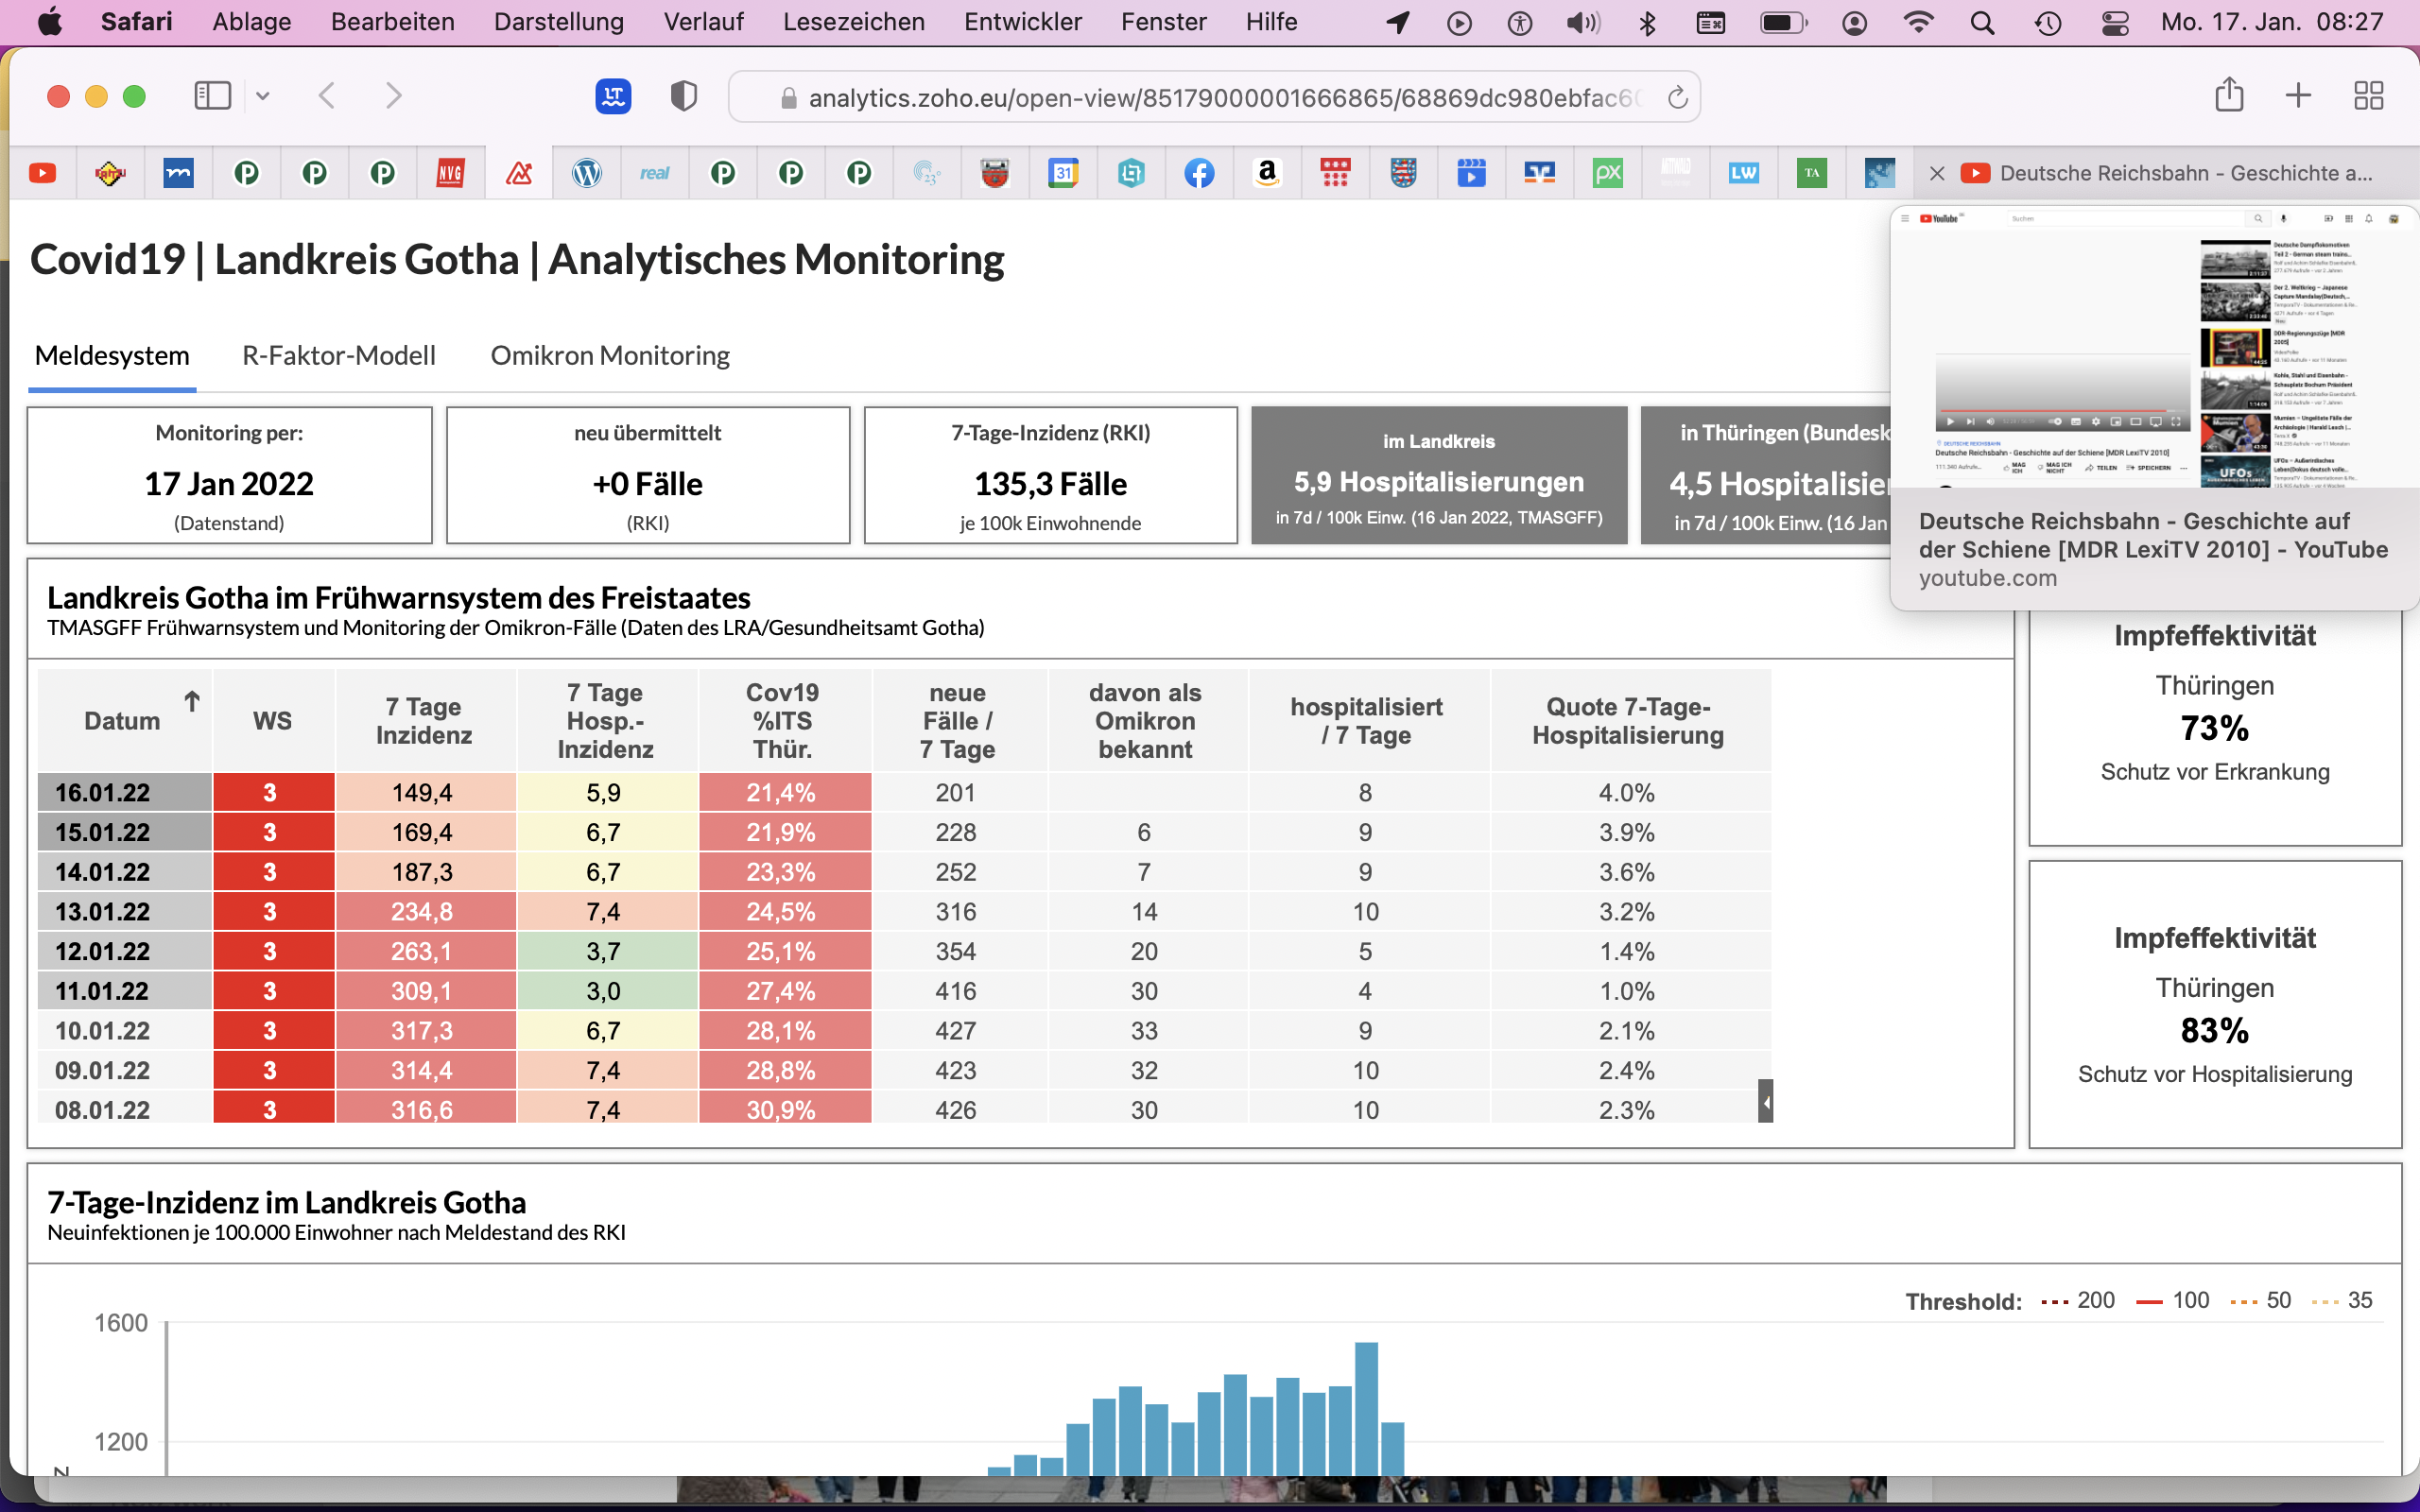Open the Facebook favorite in favorites bar

point(1199,173)
